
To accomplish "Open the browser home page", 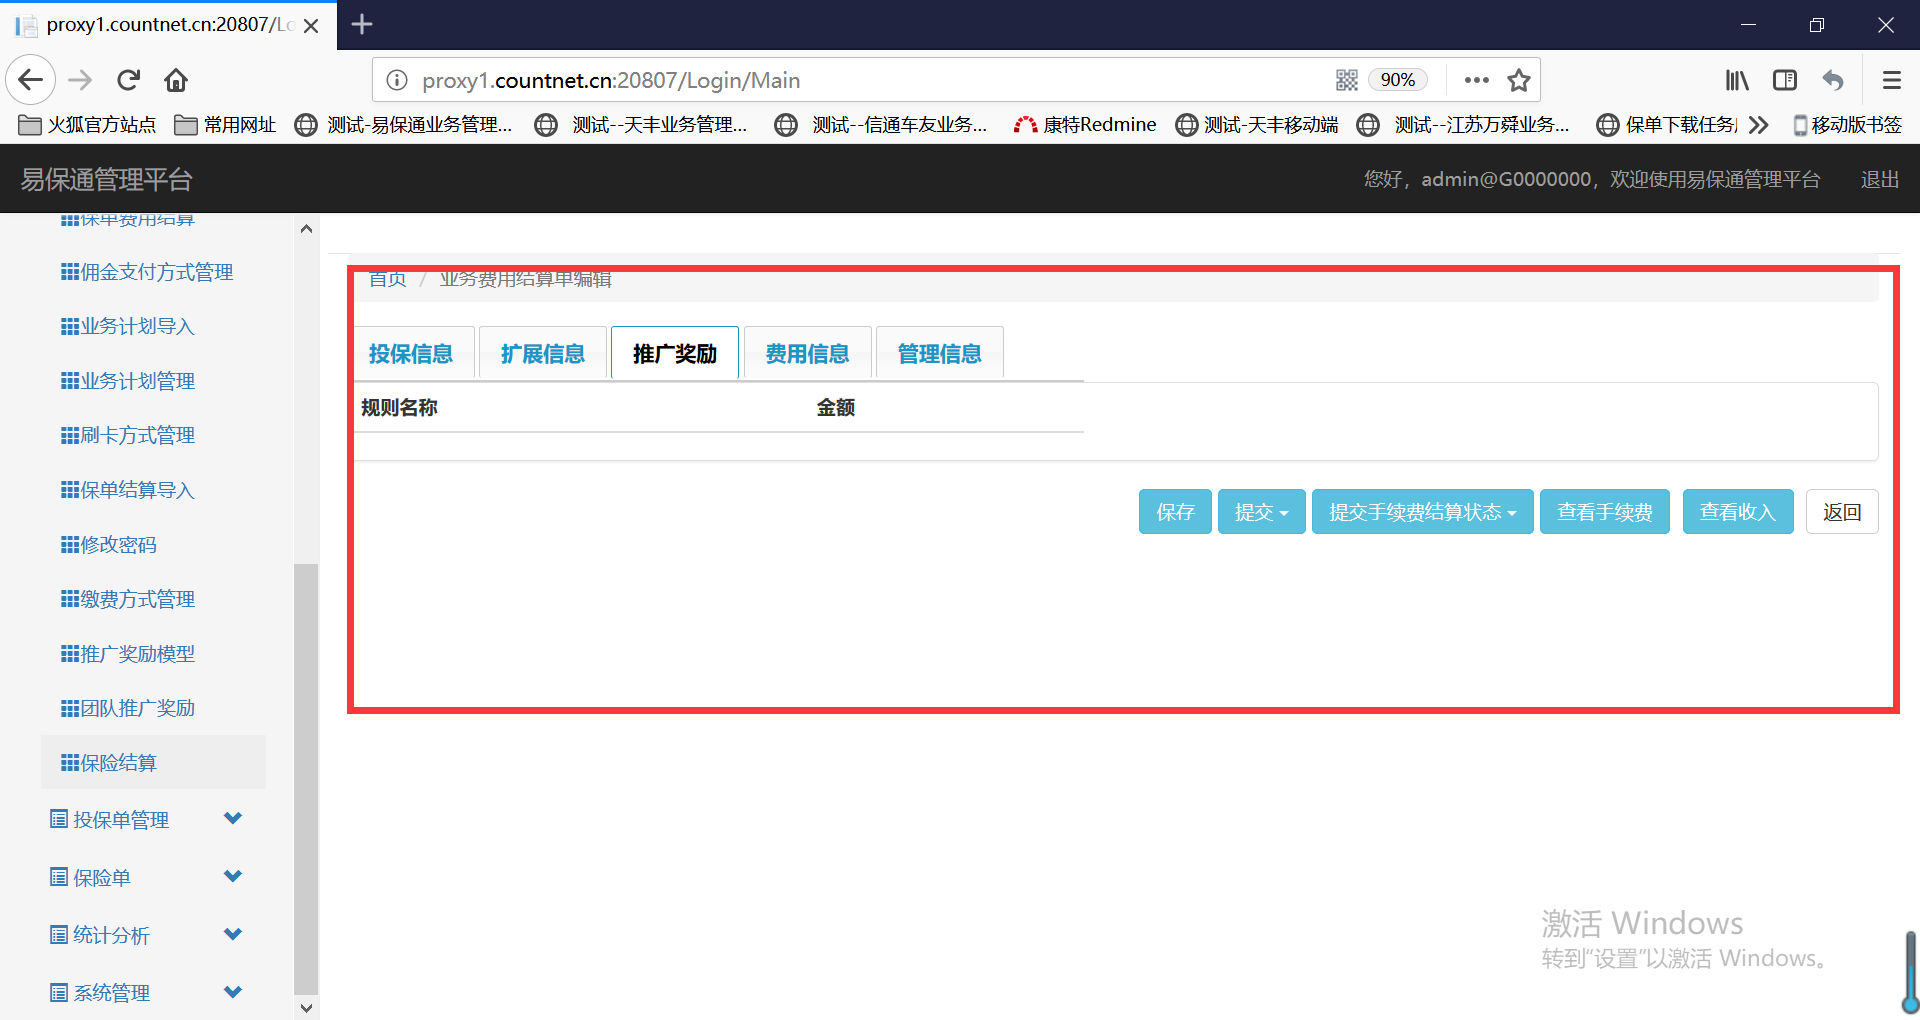I will click(x=176, y=80).
